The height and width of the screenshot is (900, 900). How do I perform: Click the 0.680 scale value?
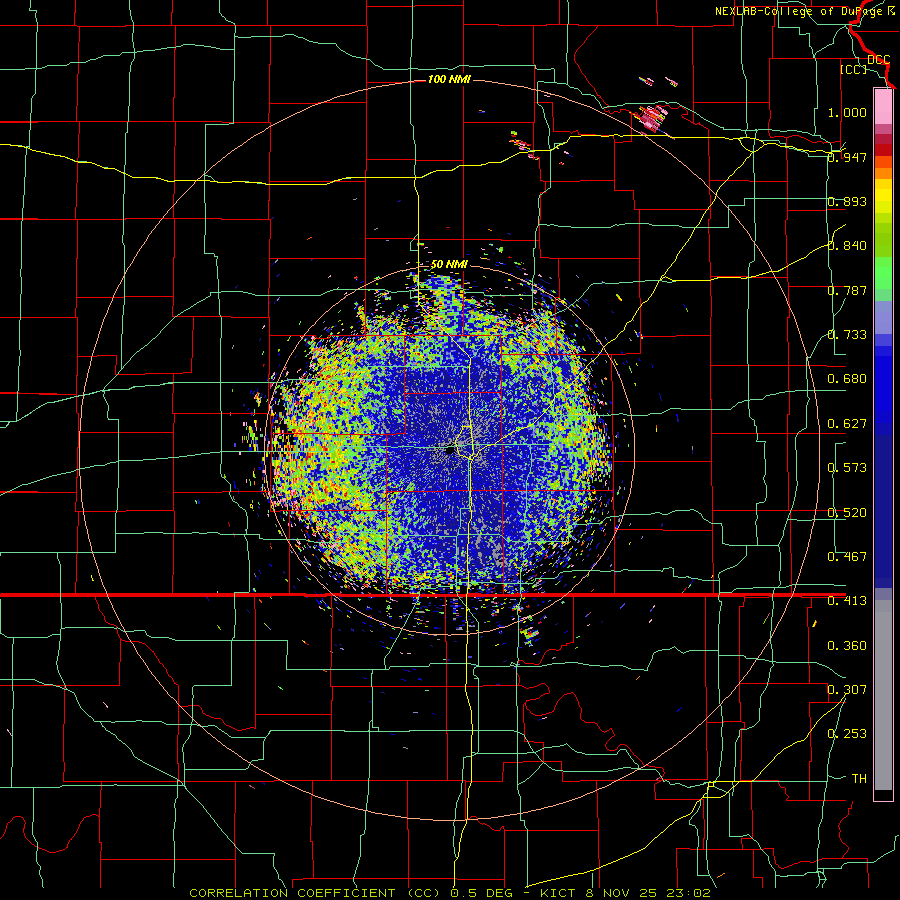847,379
